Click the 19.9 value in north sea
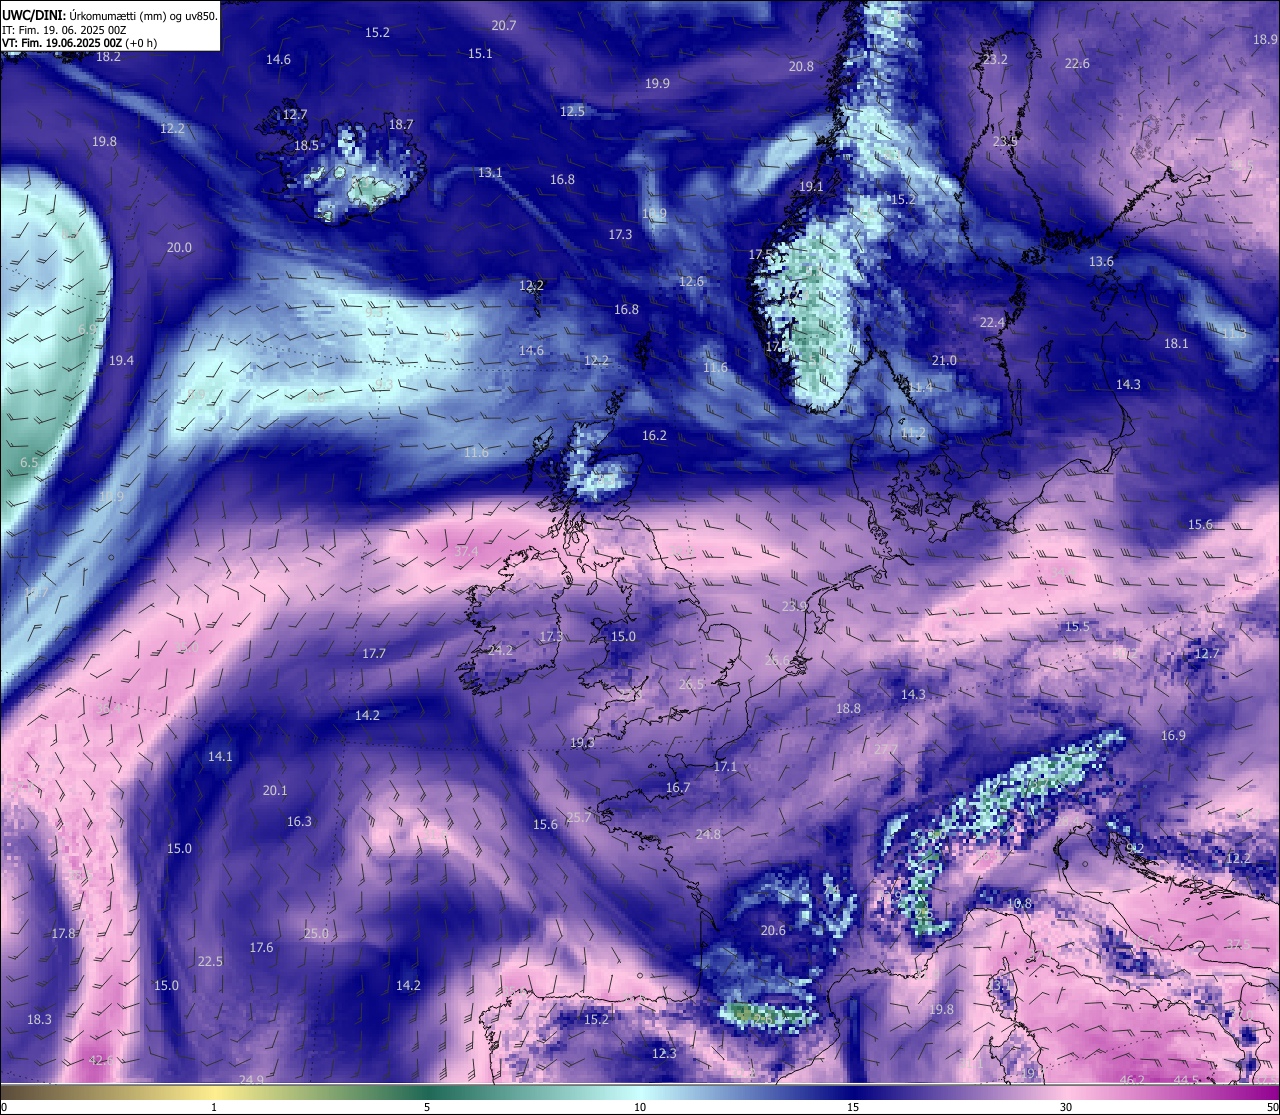The width and height of the screenshot is (1280, 1115). [657, 84]
